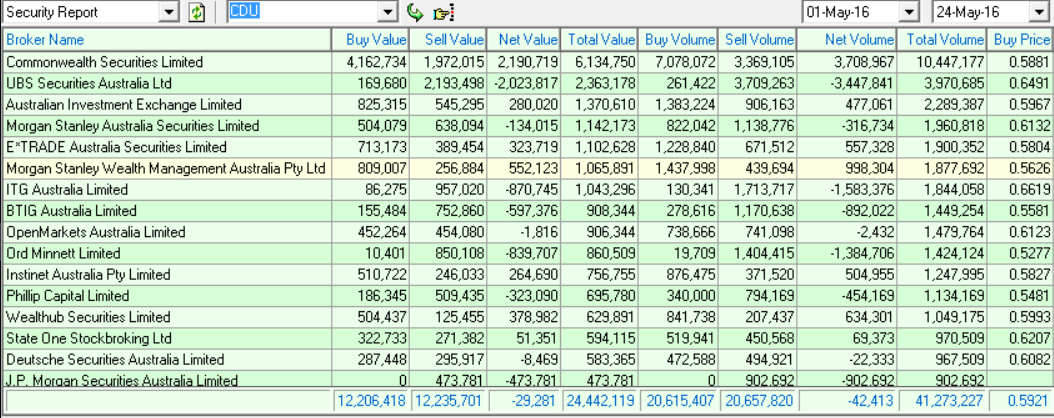The height and width of the screenshot is (418, 1054).
Task: Click Ord Minnett buy value 10,401
Action: [x=388, y=253]
